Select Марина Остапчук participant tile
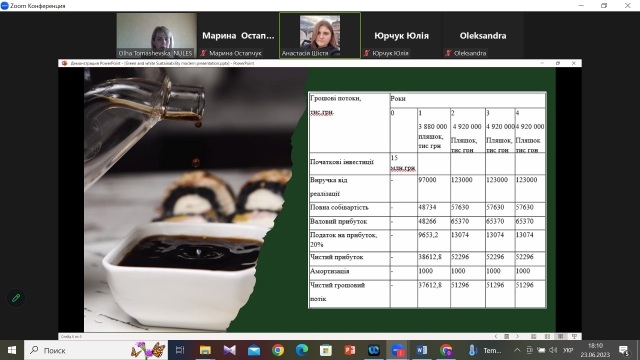Viewport: 640px width, 360px height. coord(238,35)
